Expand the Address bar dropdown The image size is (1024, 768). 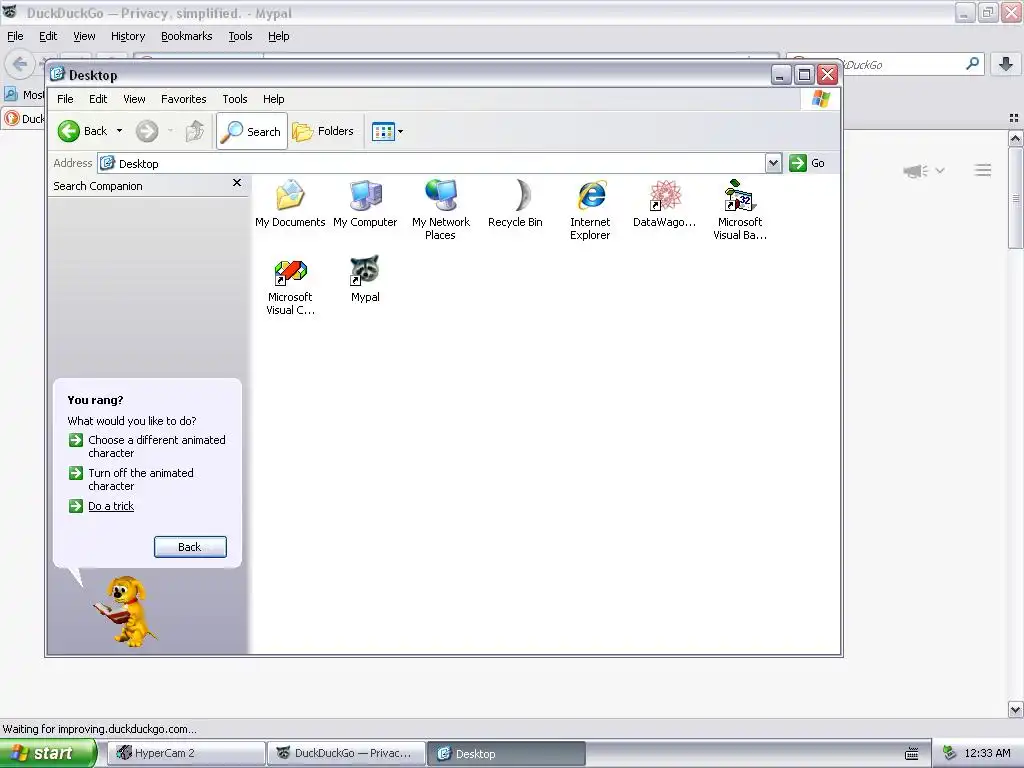pos(773,163)
